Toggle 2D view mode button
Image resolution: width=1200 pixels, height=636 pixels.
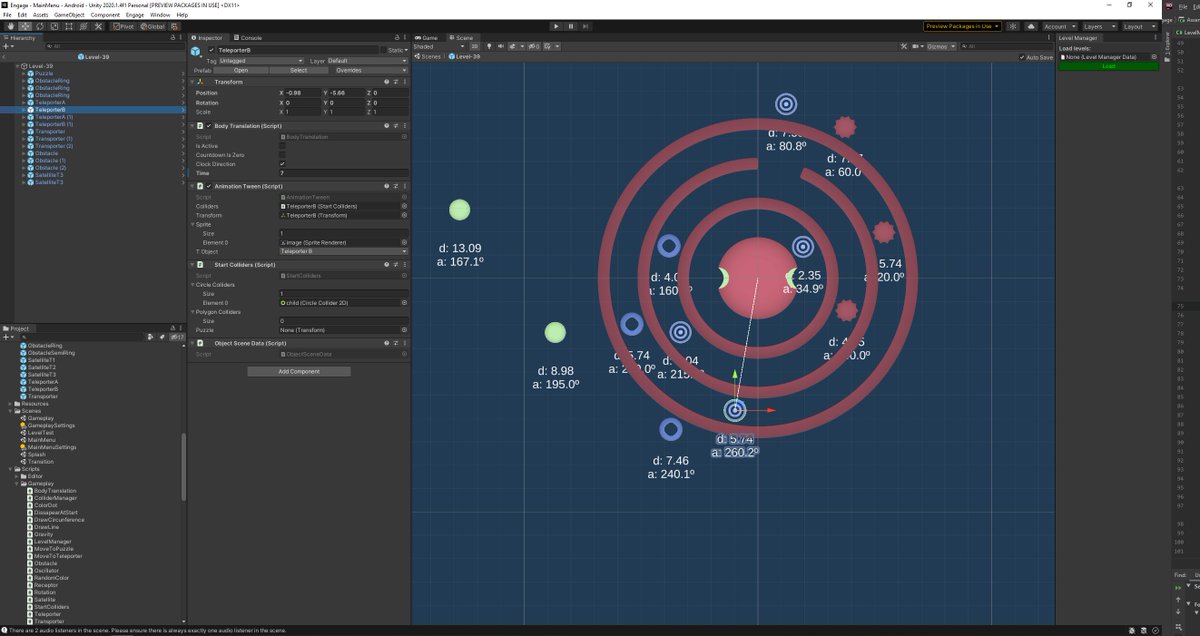coord(475,46)
